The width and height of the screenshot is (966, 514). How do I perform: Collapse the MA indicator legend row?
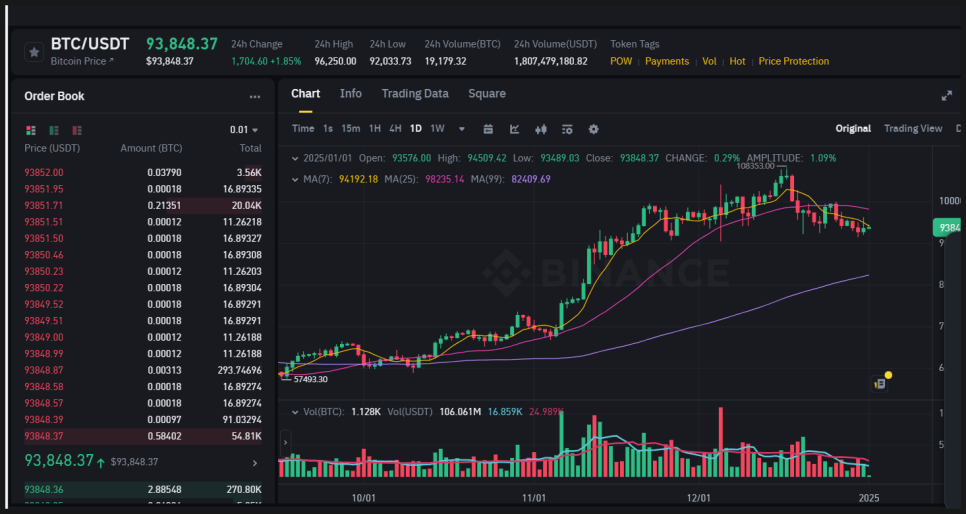[x=295, y=179]
